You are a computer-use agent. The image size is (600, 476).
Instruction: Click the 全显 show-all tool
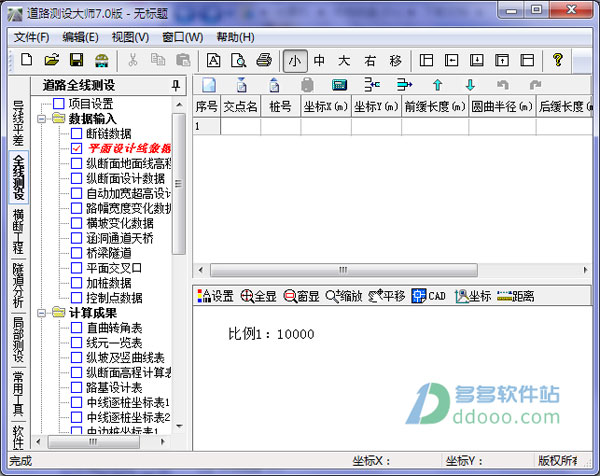coord(258,296)
